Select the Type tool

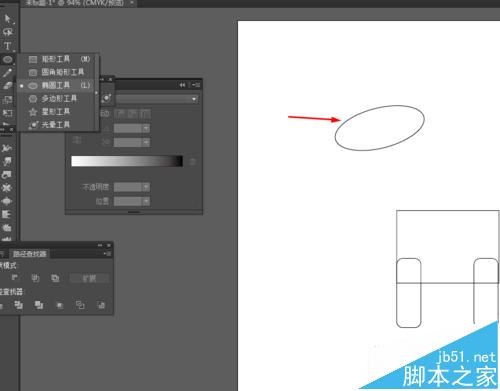pyautogui.click(x=7, y=46)
